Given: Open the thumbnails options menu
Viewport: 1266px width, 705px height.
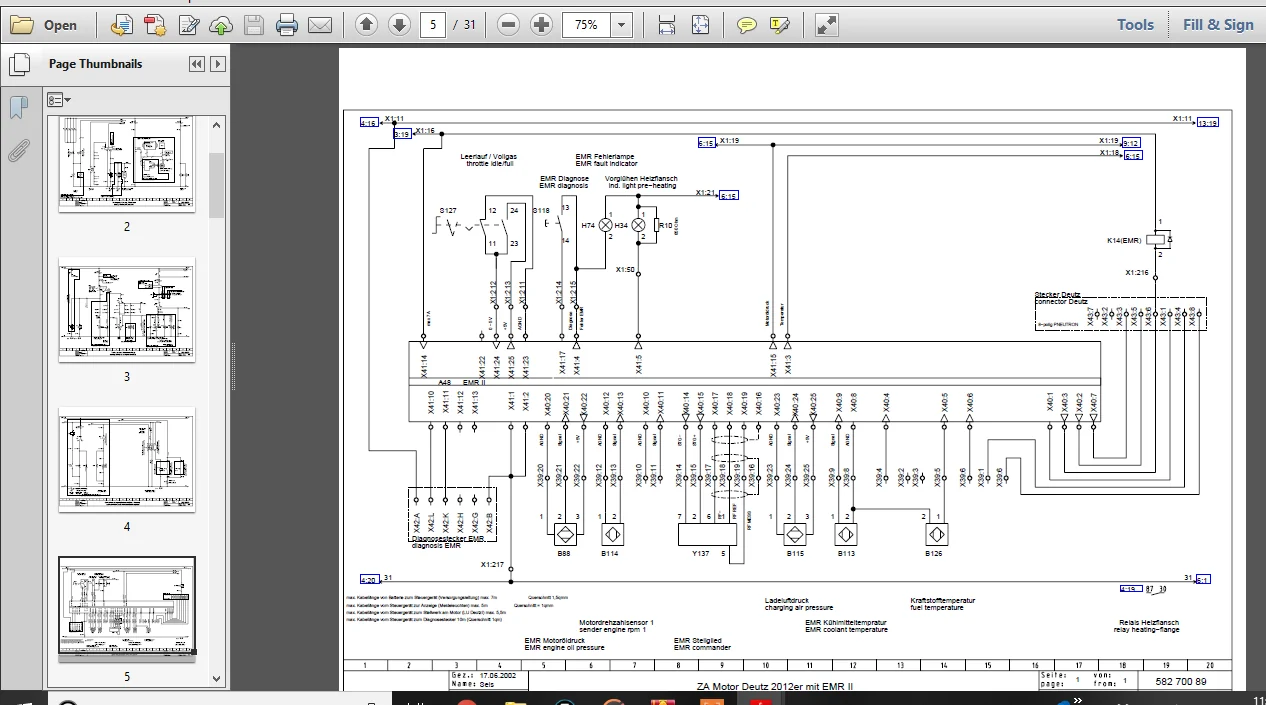Looking at the screenshot, I should click(58, 100).
